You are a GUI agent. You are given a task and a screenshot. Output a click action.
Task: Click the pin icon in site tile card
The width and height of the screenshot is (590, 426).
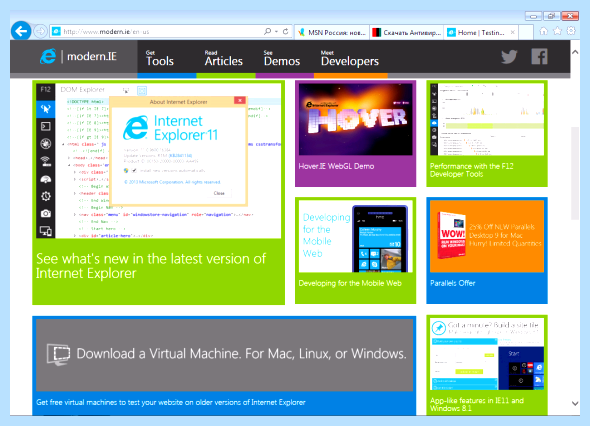click(x=438, y=328)
